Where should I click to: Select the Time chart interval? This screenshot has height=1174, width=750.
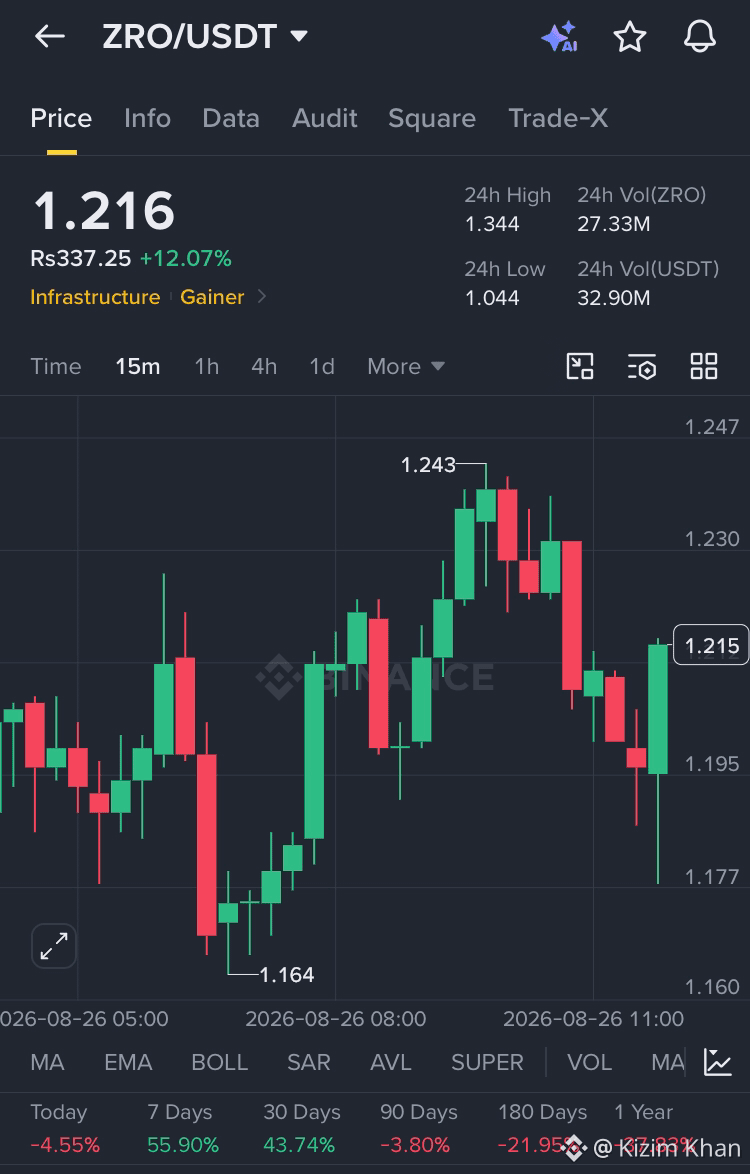[56, 366]
